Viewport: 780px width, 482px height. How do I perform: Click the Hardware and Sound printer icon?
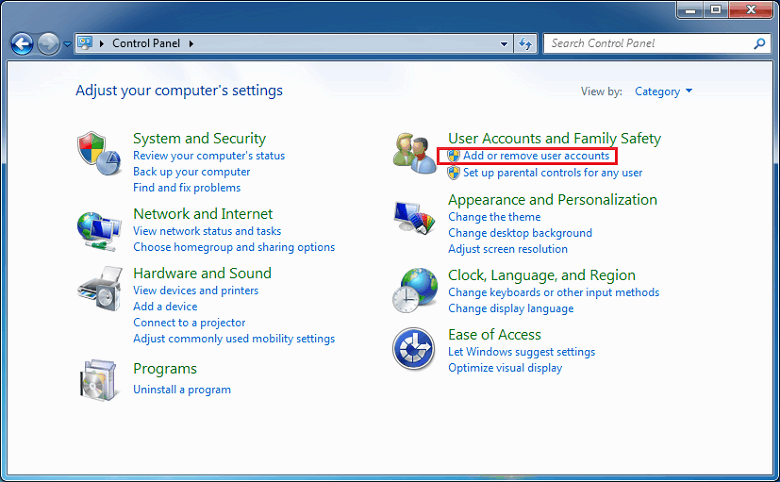99,290
